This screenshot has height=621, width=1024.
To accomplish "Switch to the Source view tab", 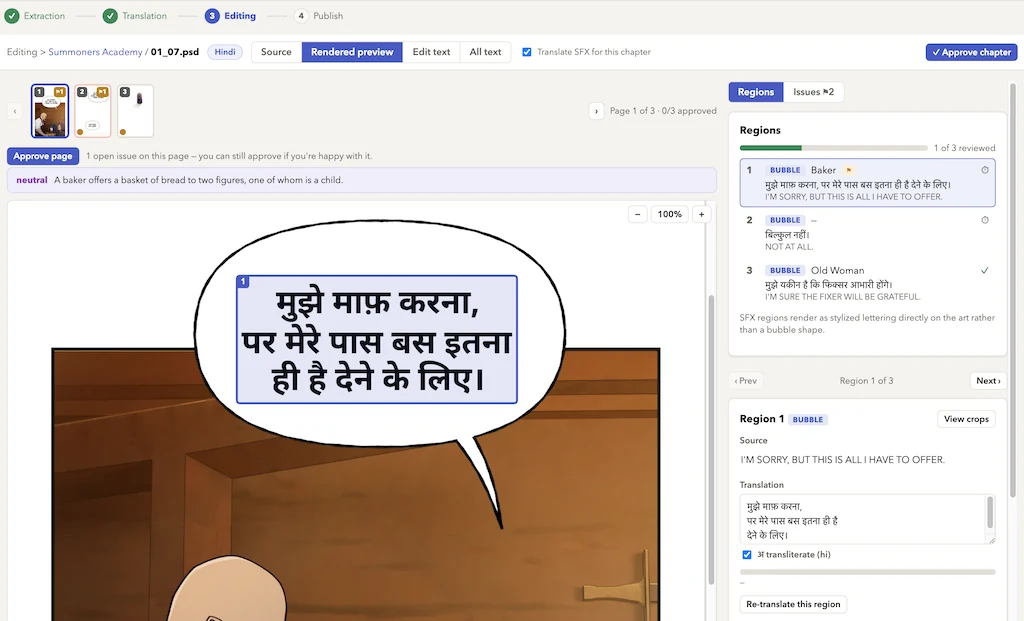I will (276, 52).
